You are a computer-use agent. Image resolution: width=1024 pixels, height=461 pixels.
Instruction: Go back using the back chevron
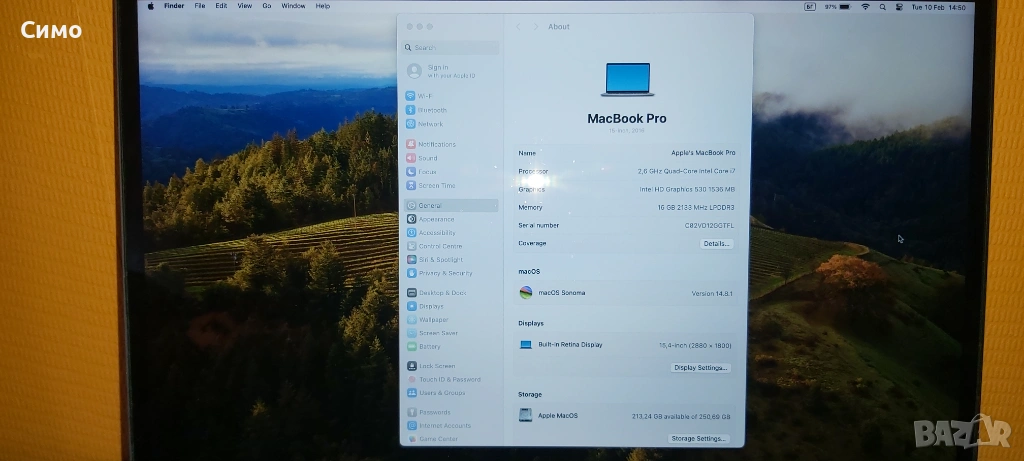(518, 27)
